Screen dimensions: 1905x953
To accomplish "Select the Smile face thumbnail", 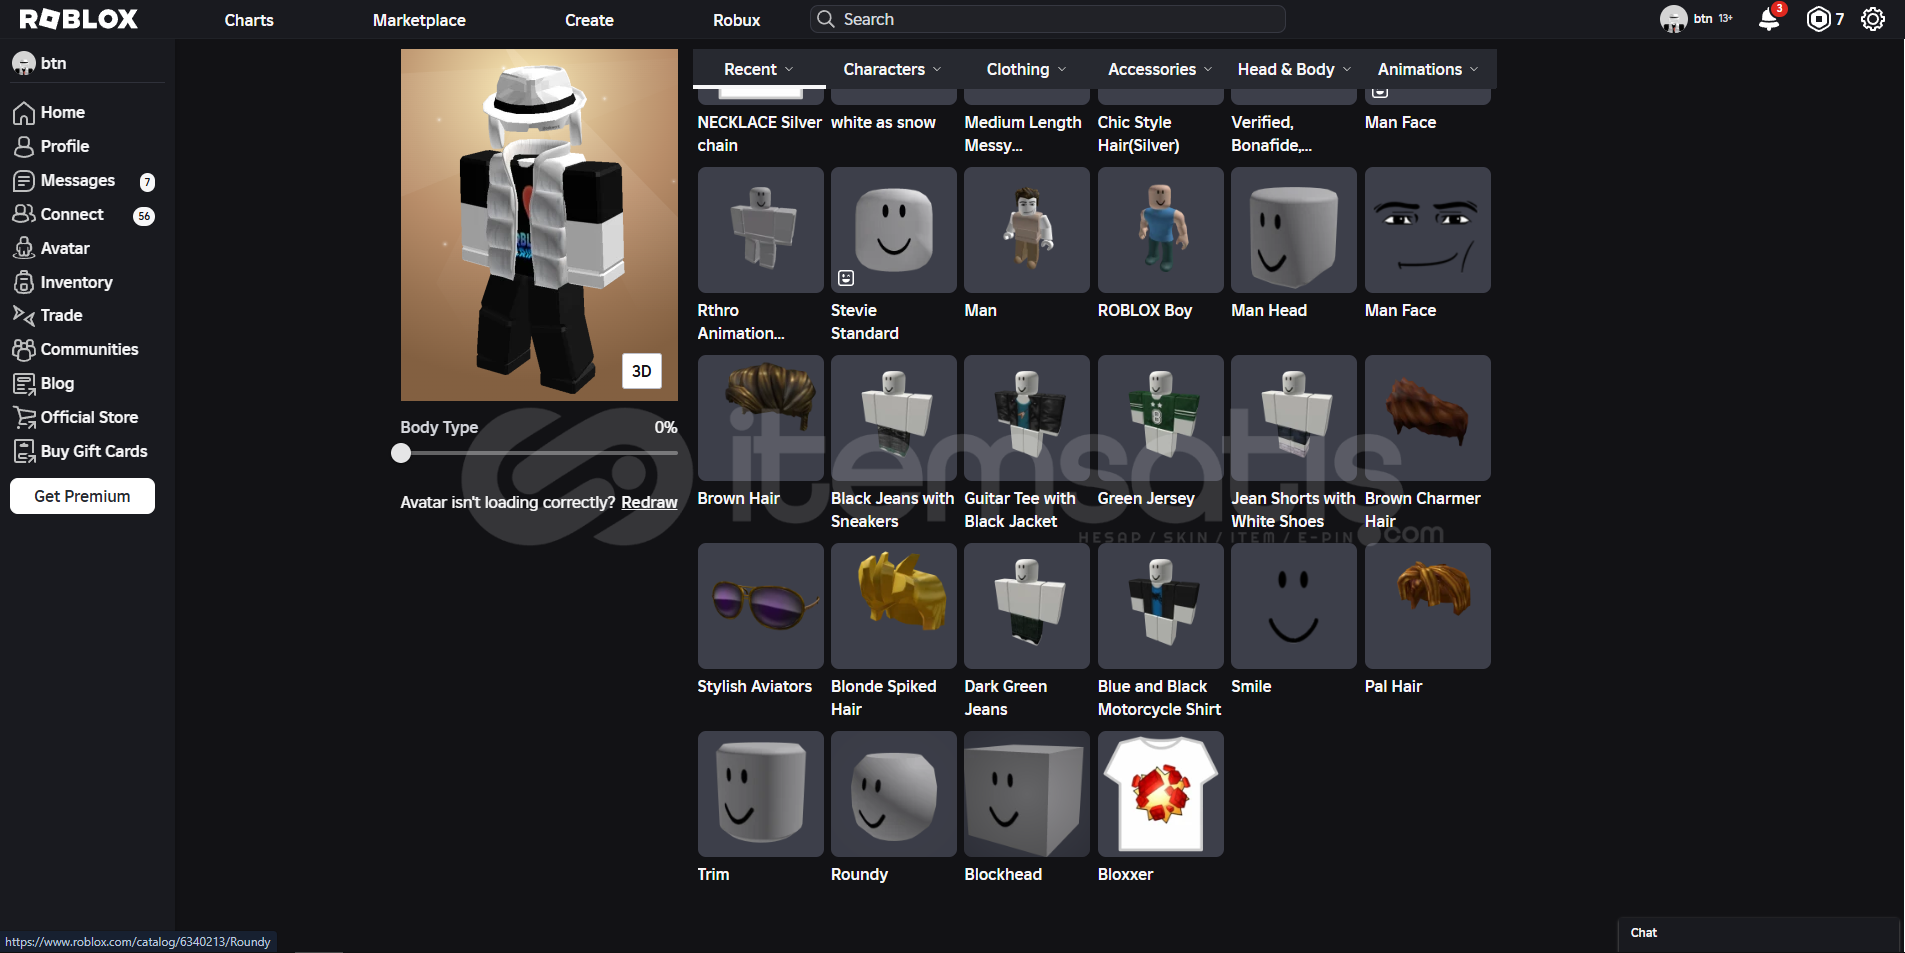I will pos(1294,606).
